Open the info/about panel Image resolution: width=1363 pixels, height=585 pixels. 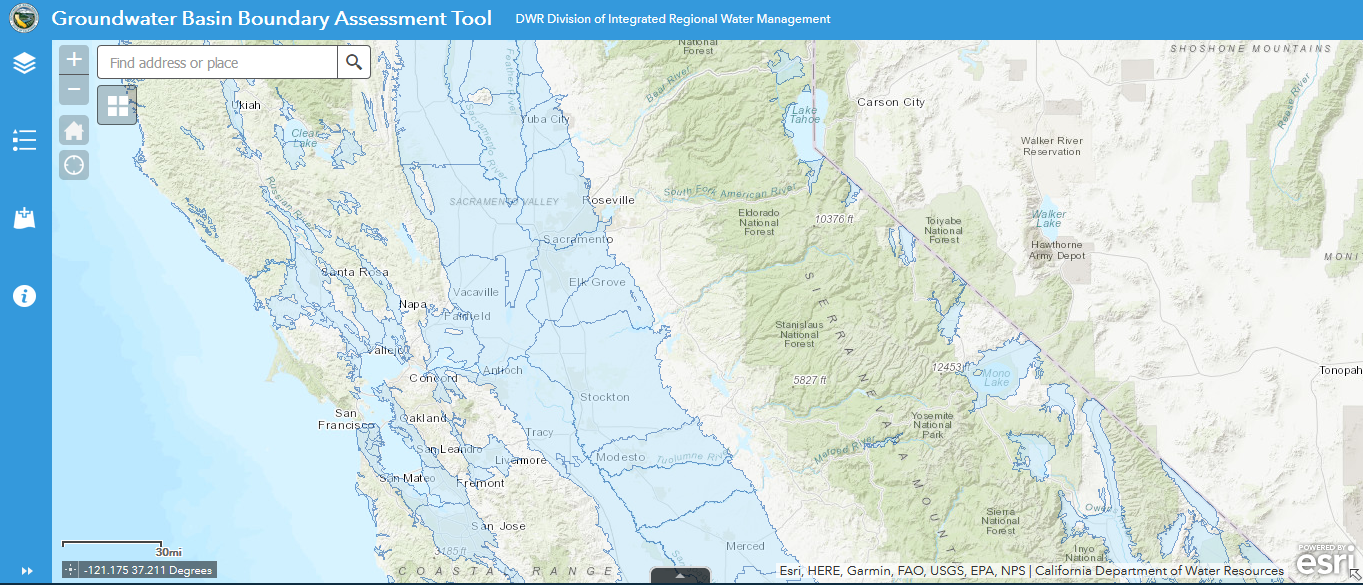(x=24, y=295)
